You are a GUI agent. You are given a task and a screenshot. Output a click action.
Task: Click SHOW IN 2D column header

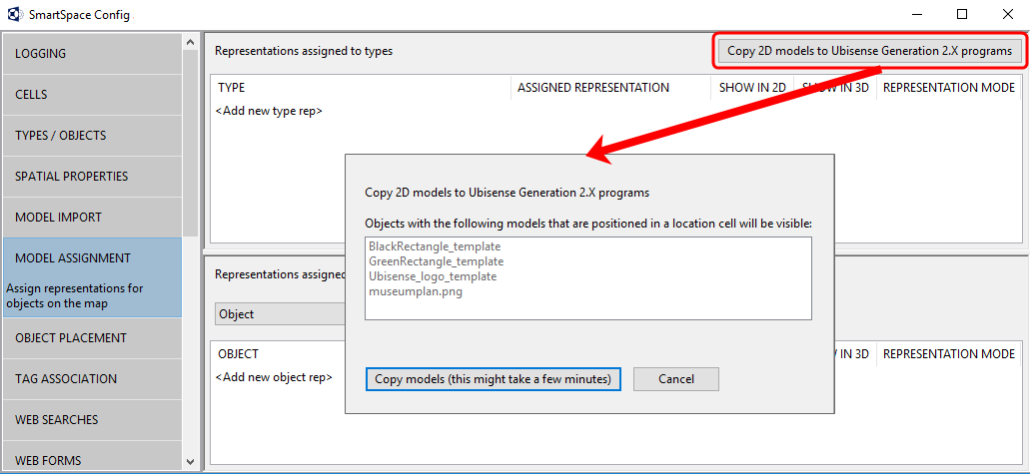pyautogui.click(x=752, y=87)
